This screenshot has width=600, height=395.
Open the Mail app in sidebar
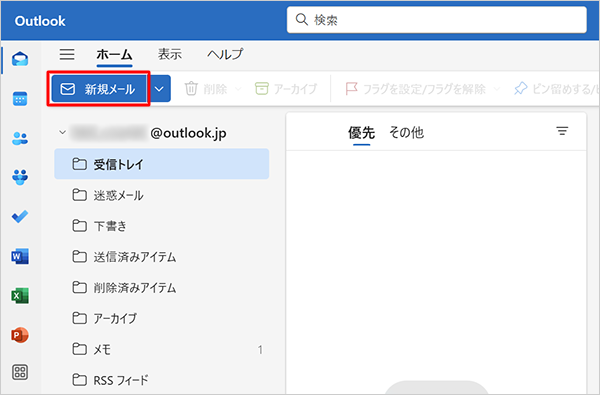pyautogui.click(x=20, y=59)
